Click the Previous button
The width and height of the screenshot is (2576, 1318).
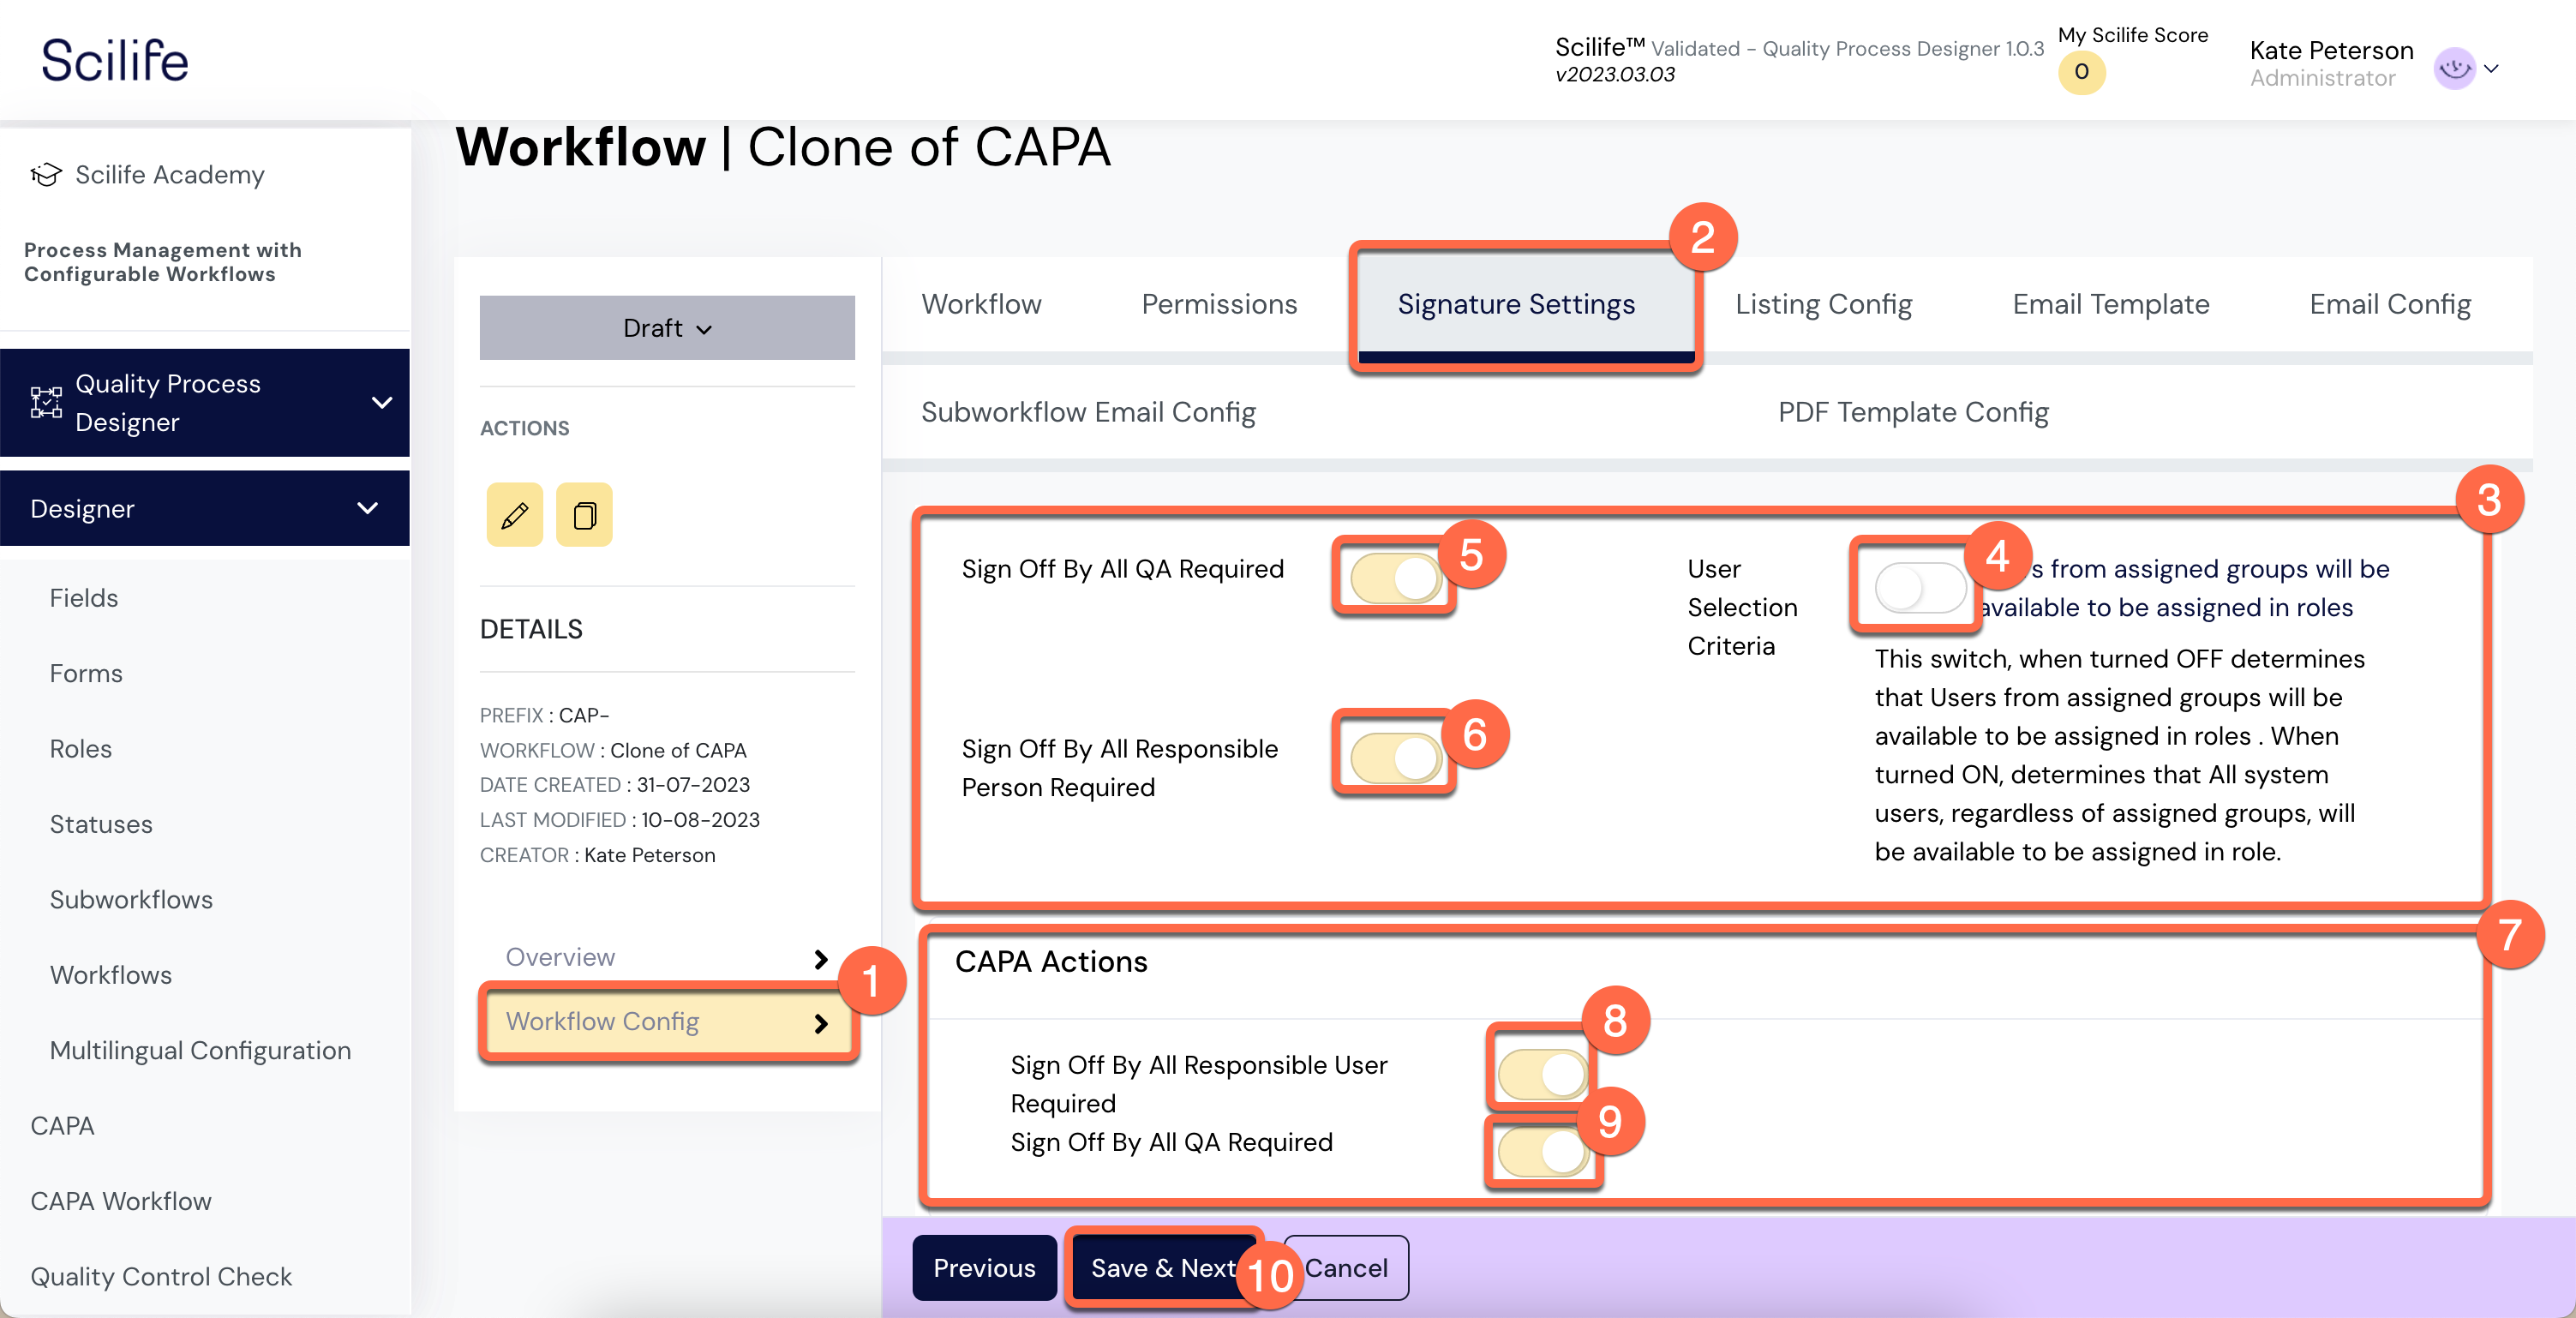click(x=984, y=1267)
